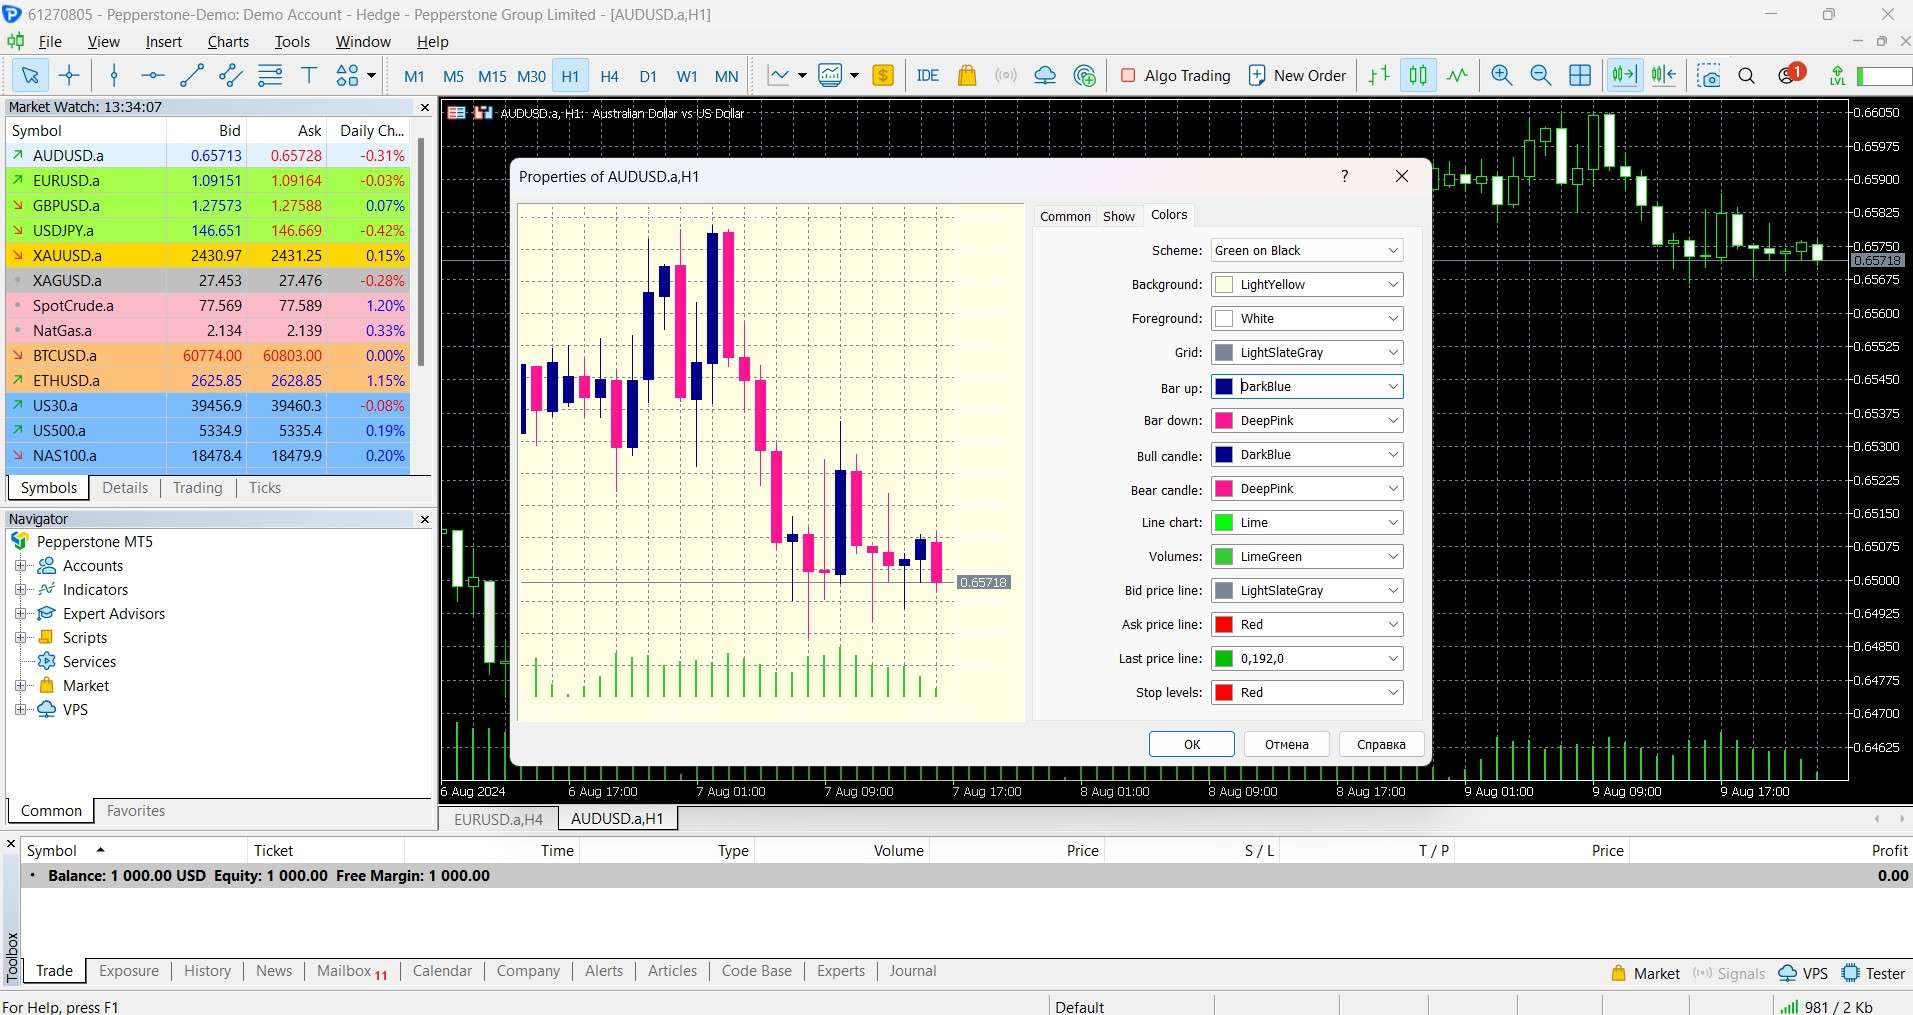Select the Fibonacci retracement tool

tap(270, 75)
